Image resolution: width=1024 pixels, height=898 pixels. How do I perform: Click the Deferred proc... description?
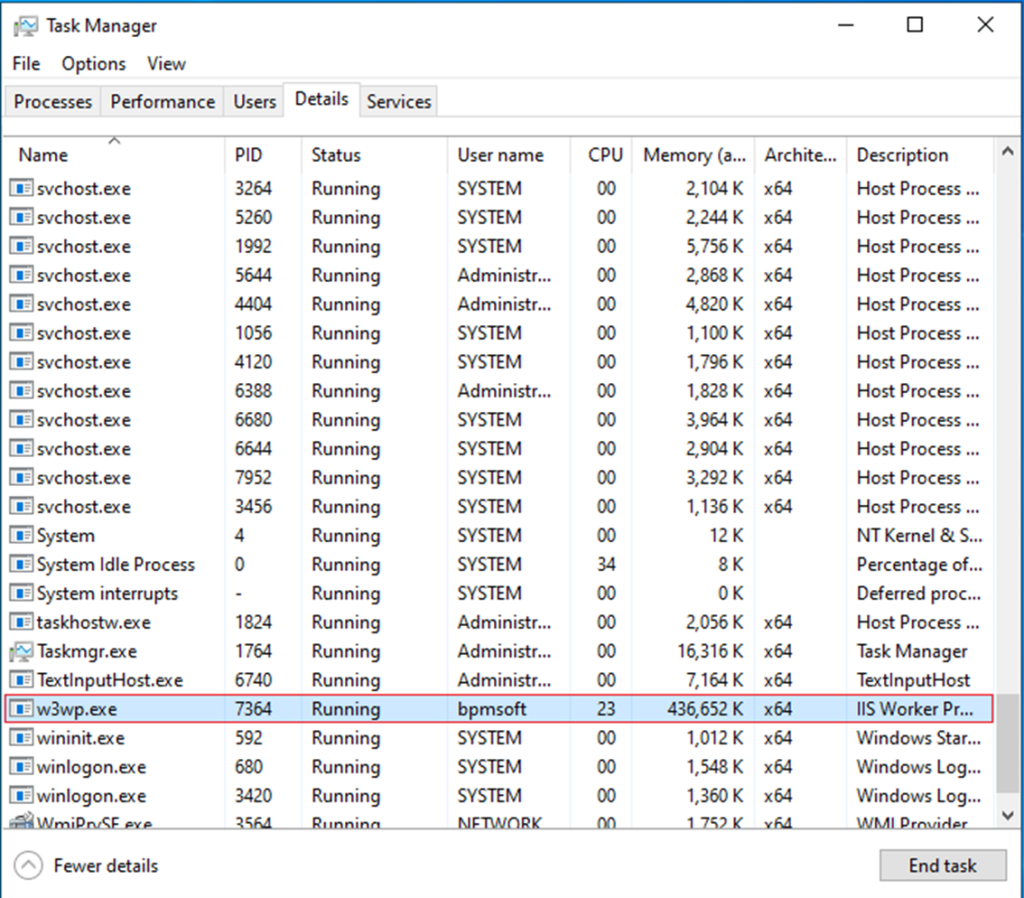[918, 593]
